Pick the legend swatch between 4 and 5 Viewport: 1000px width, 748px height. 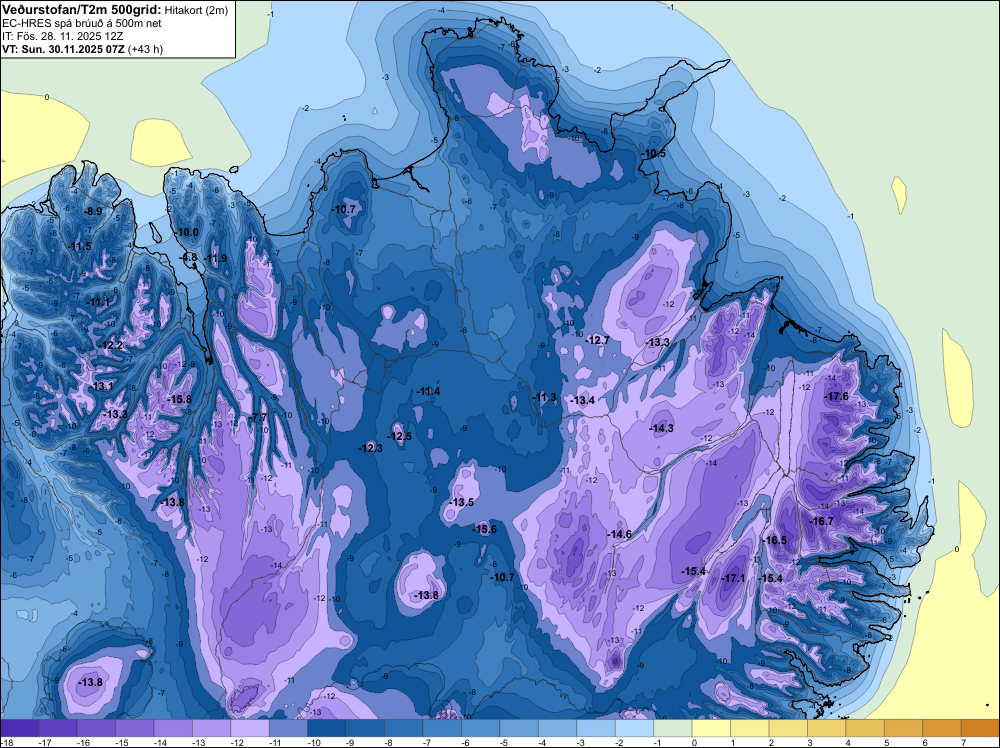click(865, 728)
